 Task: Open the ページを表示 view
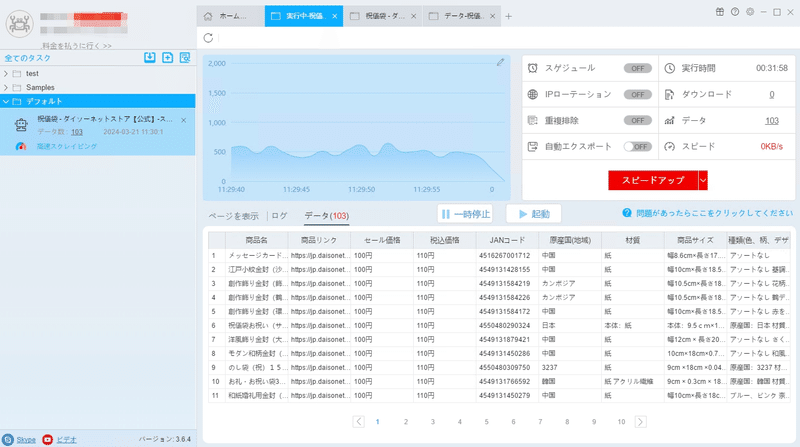click(234, 216)
